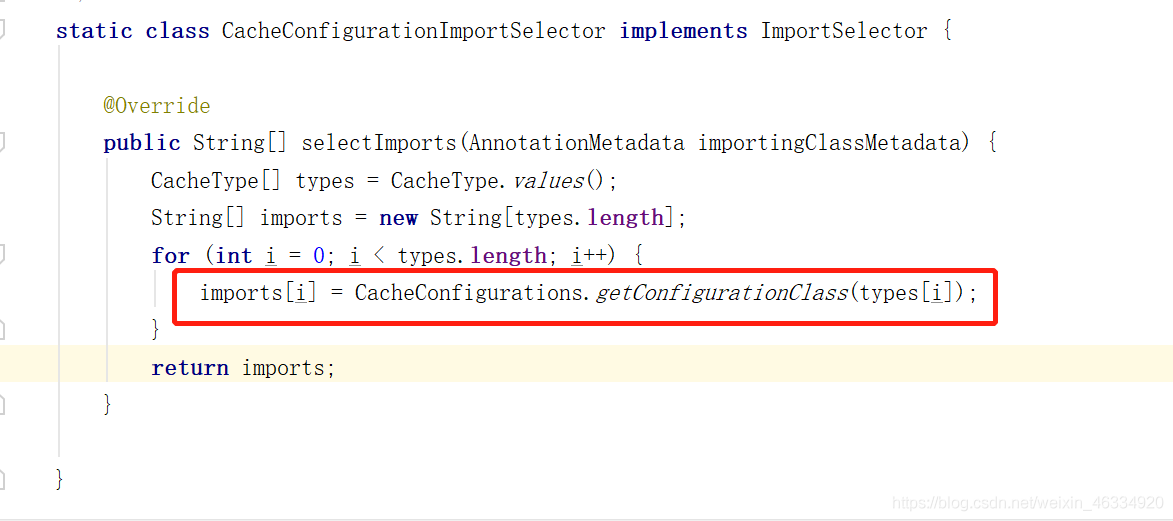Click the 'implements' keyword

click(683, 31)
